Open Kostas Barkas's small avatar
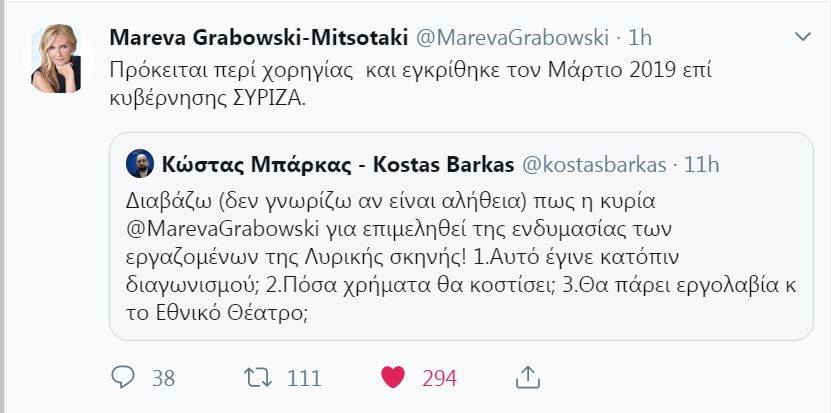Viewport: 831px width, 413px height. pos(140,163)
